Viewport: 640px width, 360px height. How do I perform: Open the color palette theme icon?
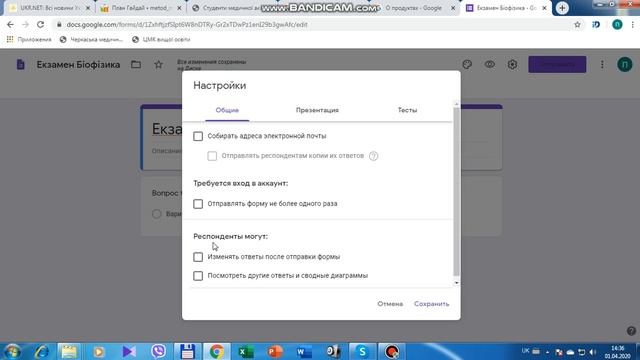tap(467, 64)
